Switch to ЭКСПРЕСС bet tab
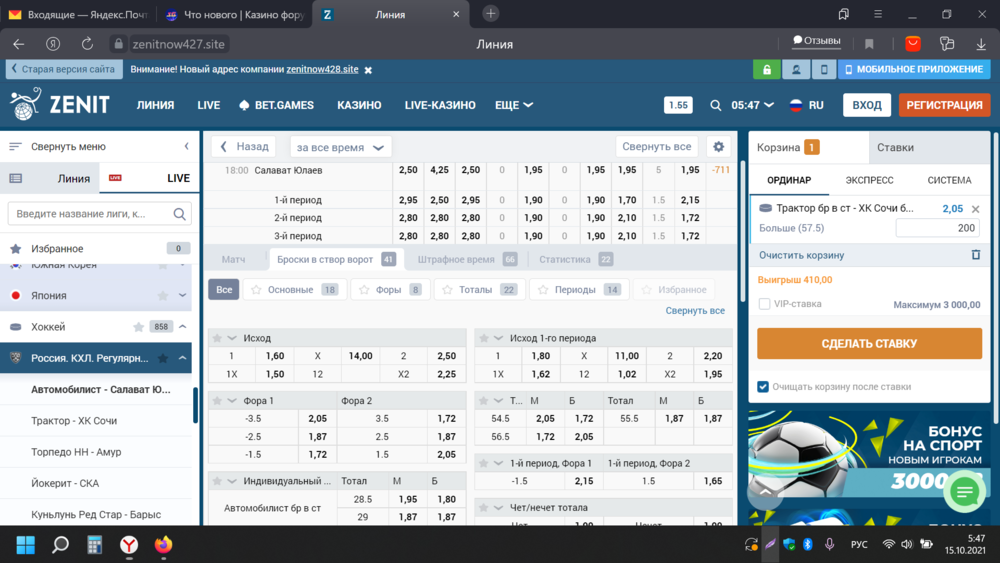The width and height of the screenshot is (1000, 563). 869,180
